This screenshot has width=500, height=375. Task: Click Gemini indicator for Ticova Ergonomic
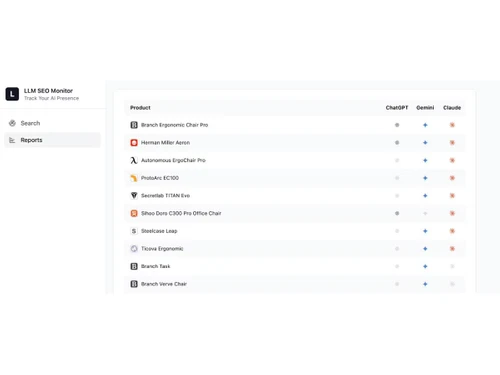(425, 249)
